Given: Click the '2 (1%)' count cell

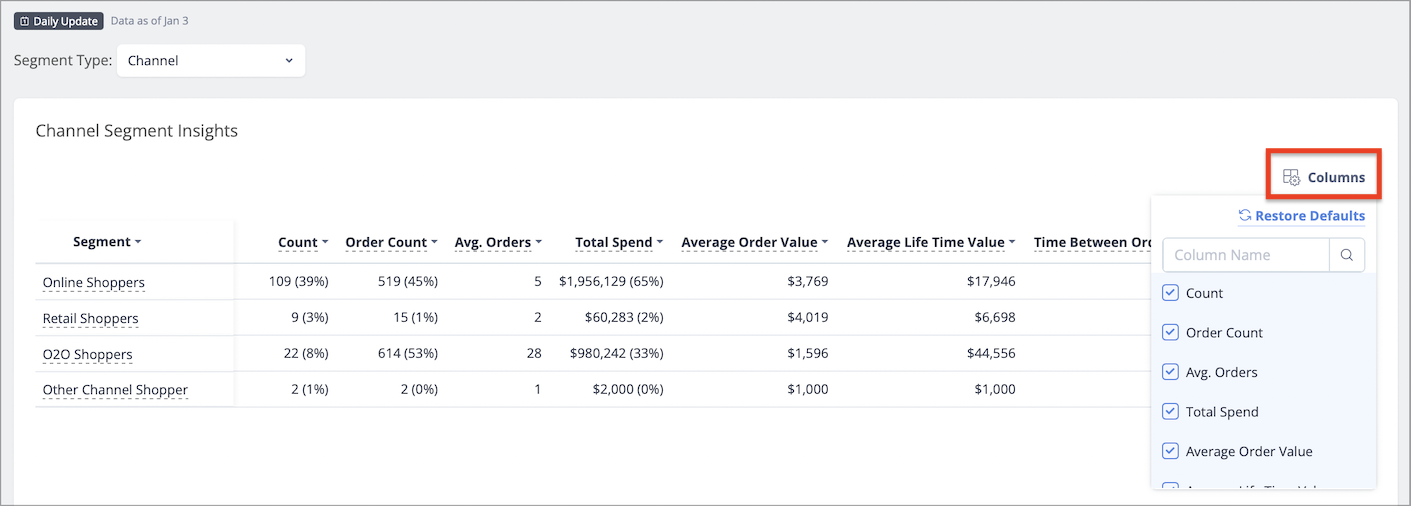Looking at the screenshot, I should coord(310,389).
